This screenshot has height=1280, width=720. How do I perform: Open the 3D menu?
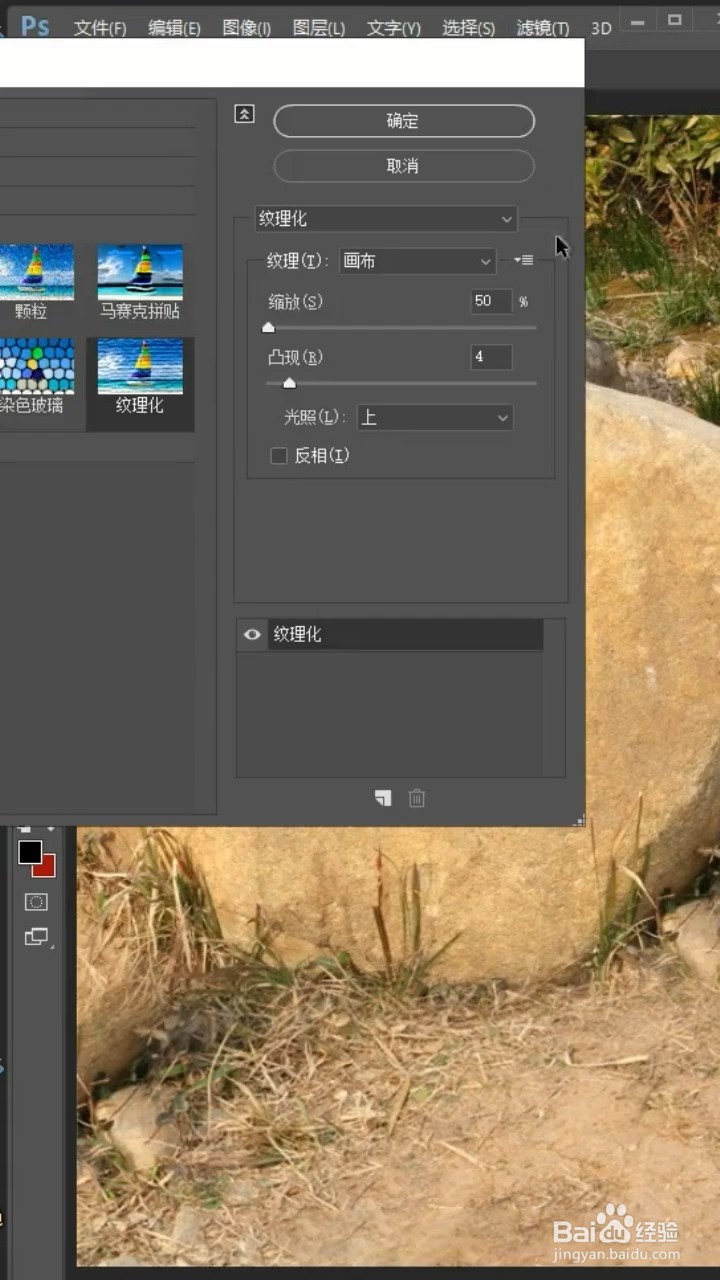click(x=601, y=28)
